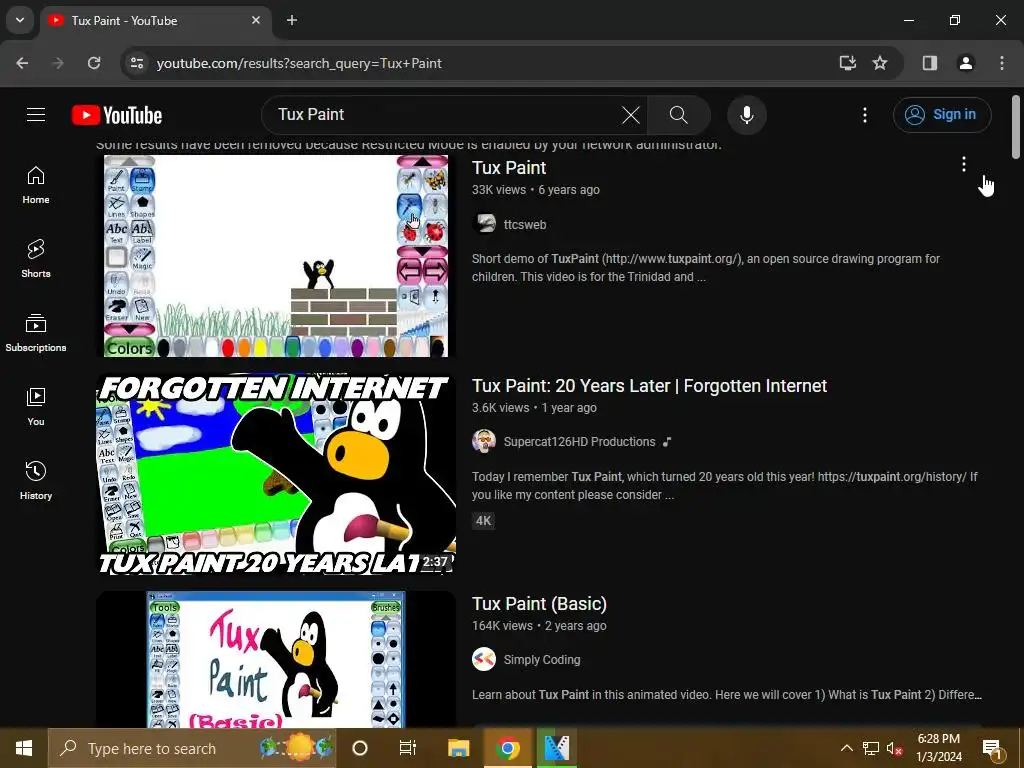Click Windows taskbar search box

pyautogui.click(x=192, y=748)
